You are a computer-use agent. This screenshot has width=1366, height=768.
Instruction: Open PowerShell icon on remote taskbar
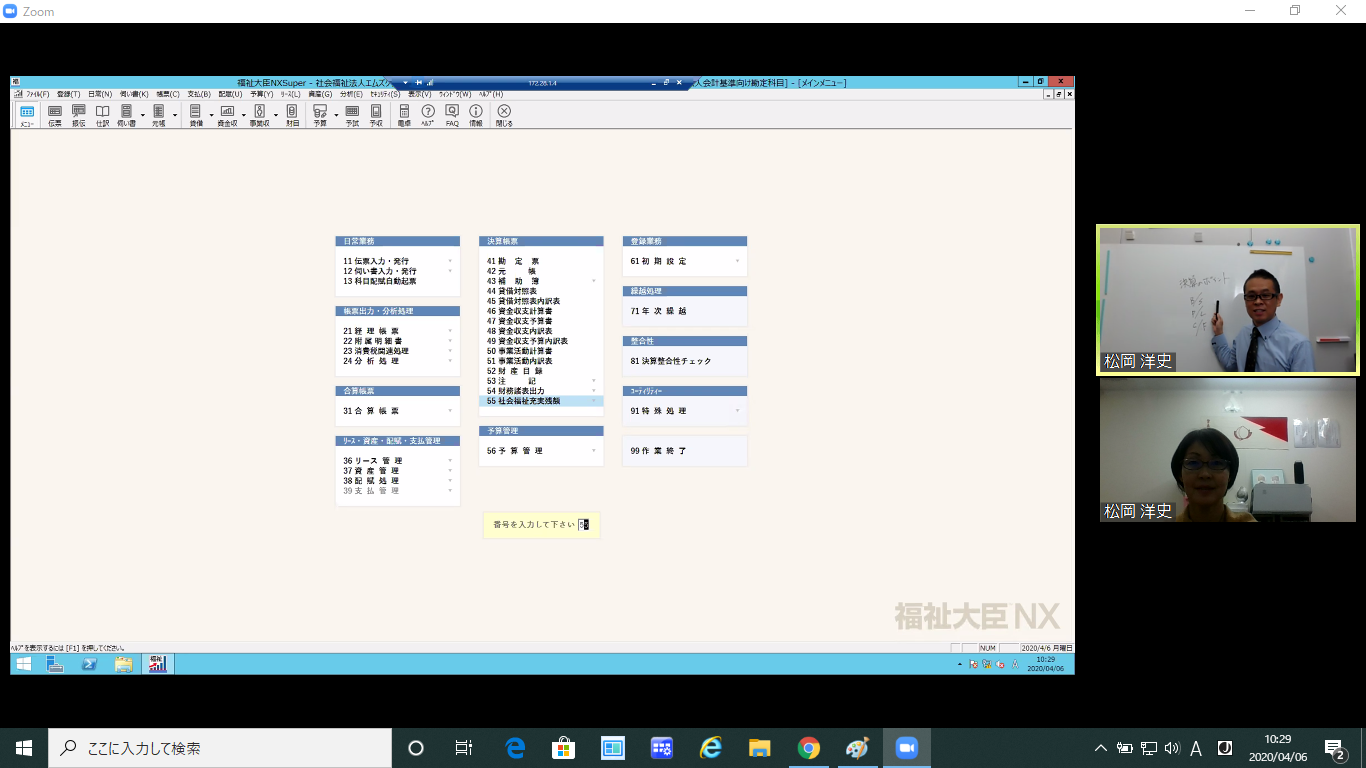click(89, 664)
